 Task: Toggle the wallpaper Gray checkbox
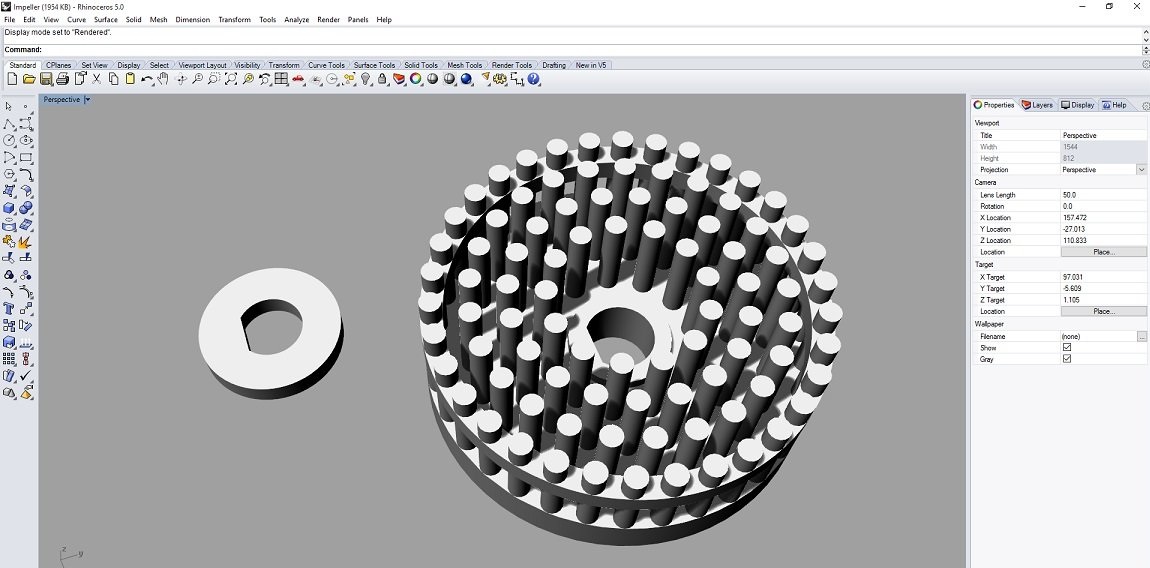(1066, 359)
